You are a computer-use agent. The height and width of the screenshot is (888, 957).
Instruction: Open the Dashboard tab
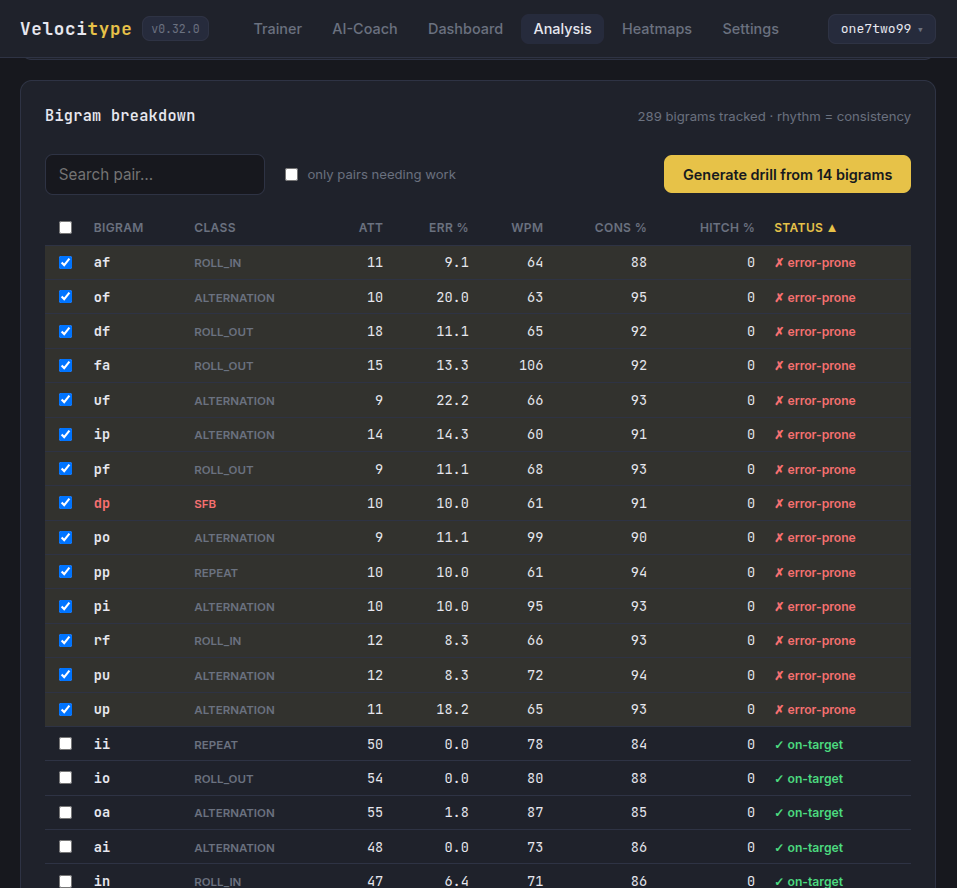click(465, 29)
